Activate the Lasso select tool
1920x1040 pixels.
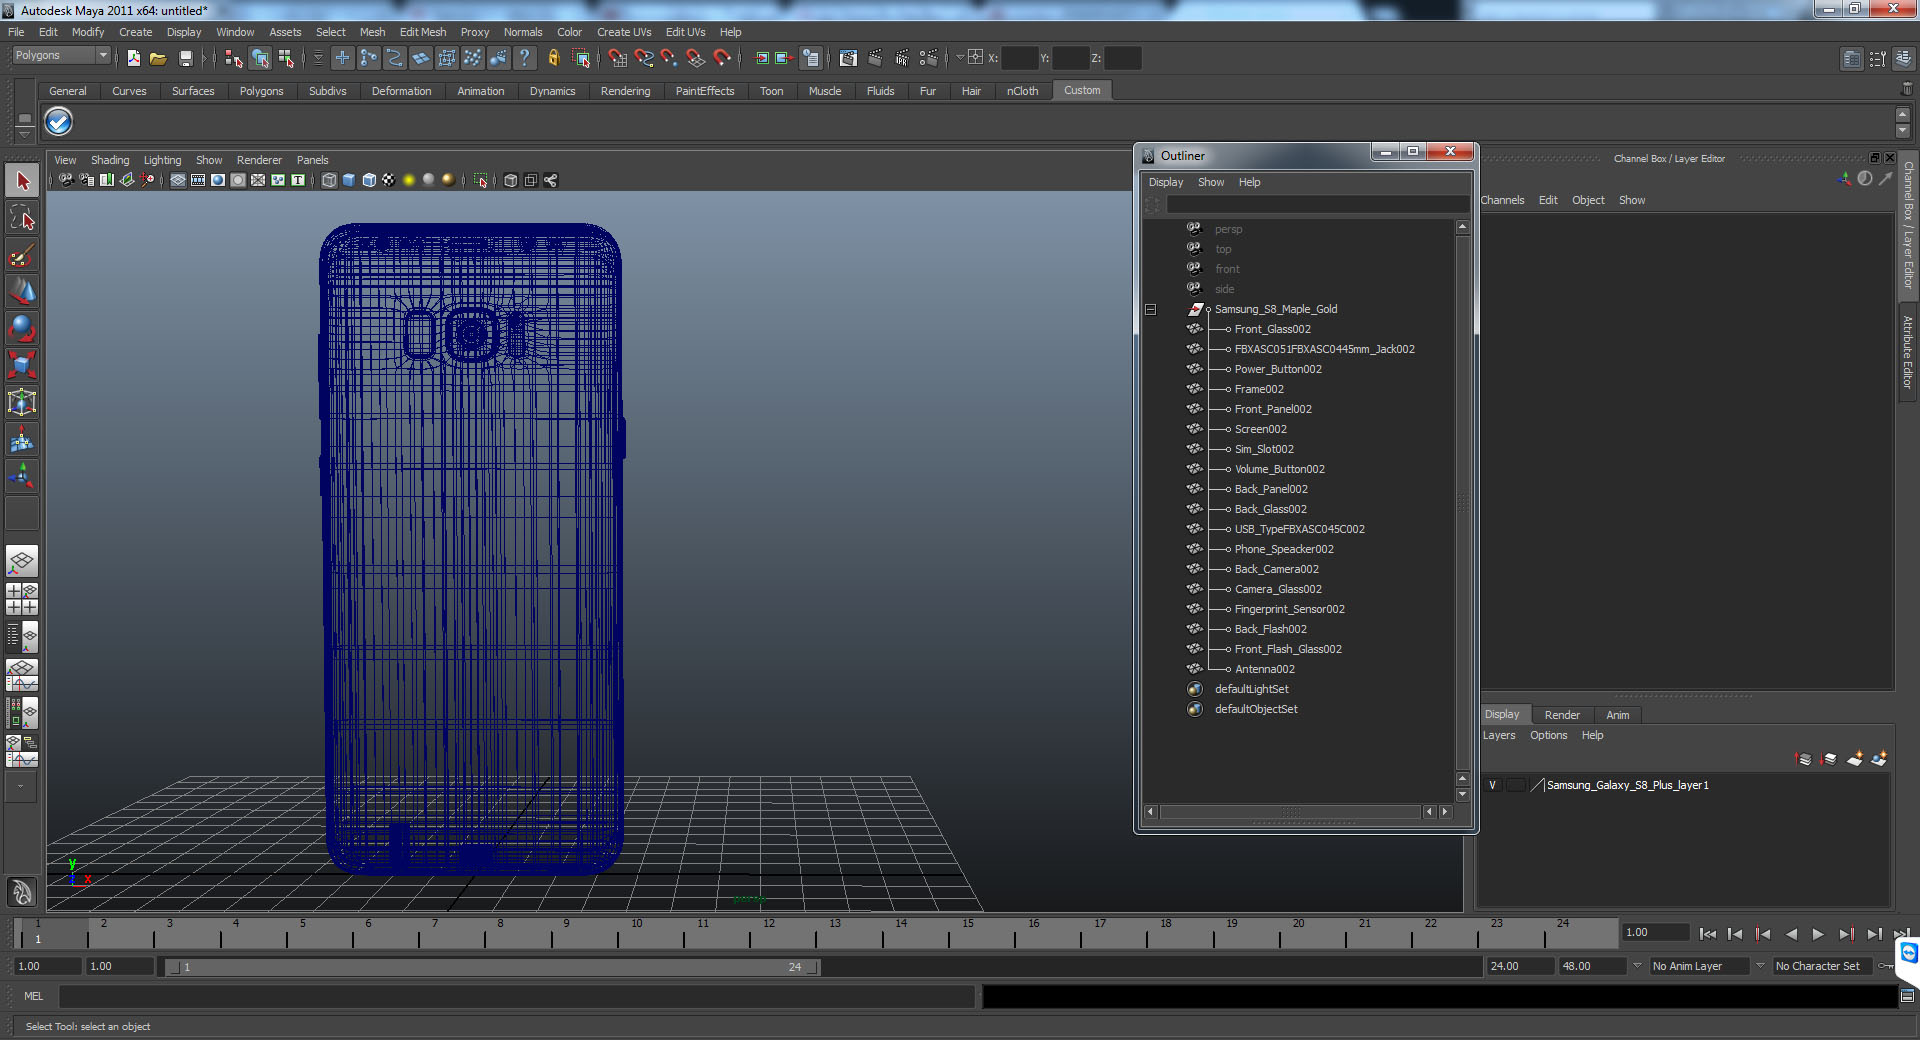[22, 218]
